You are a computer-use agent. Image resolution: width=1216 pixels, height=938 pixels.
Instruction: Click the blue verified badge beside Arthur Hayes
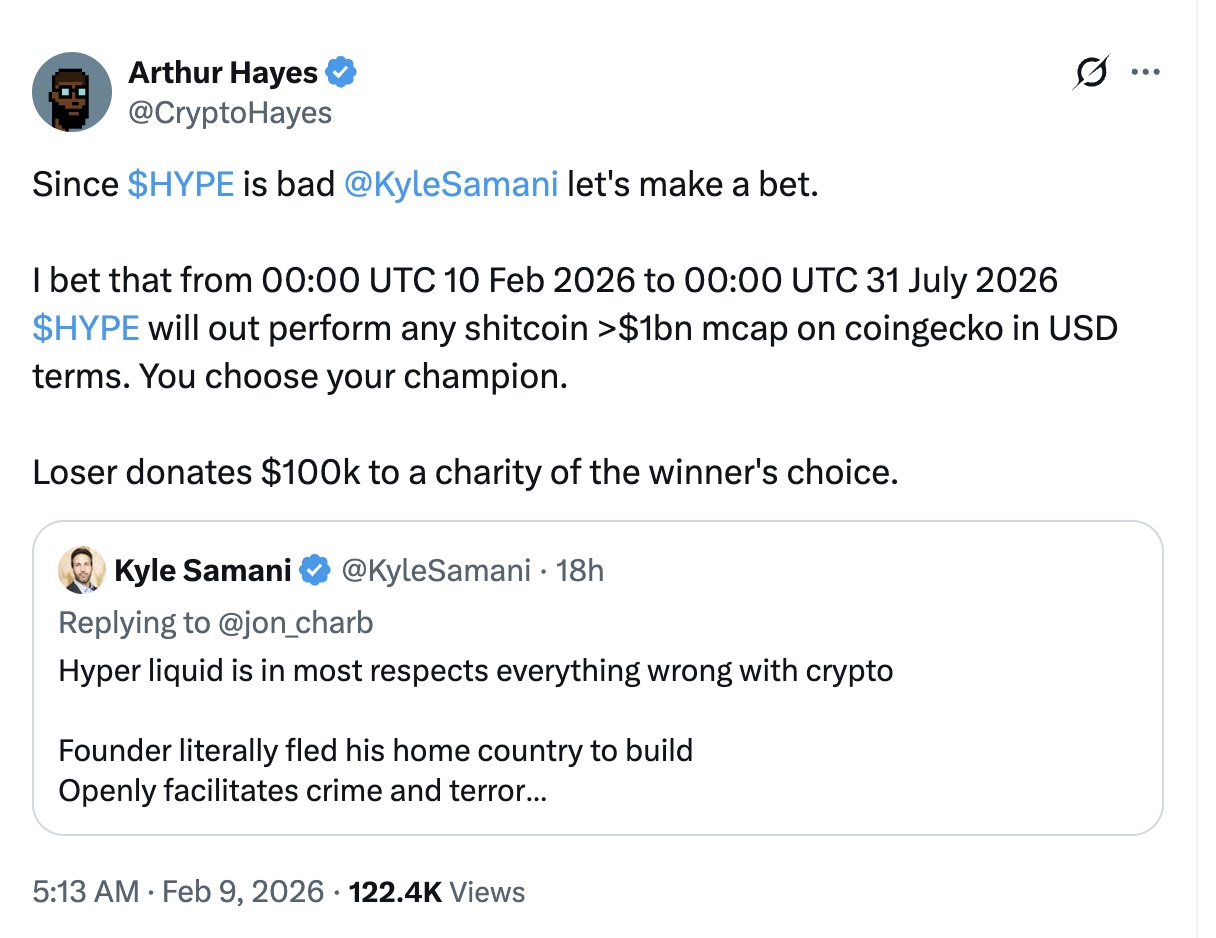point(342,73)
